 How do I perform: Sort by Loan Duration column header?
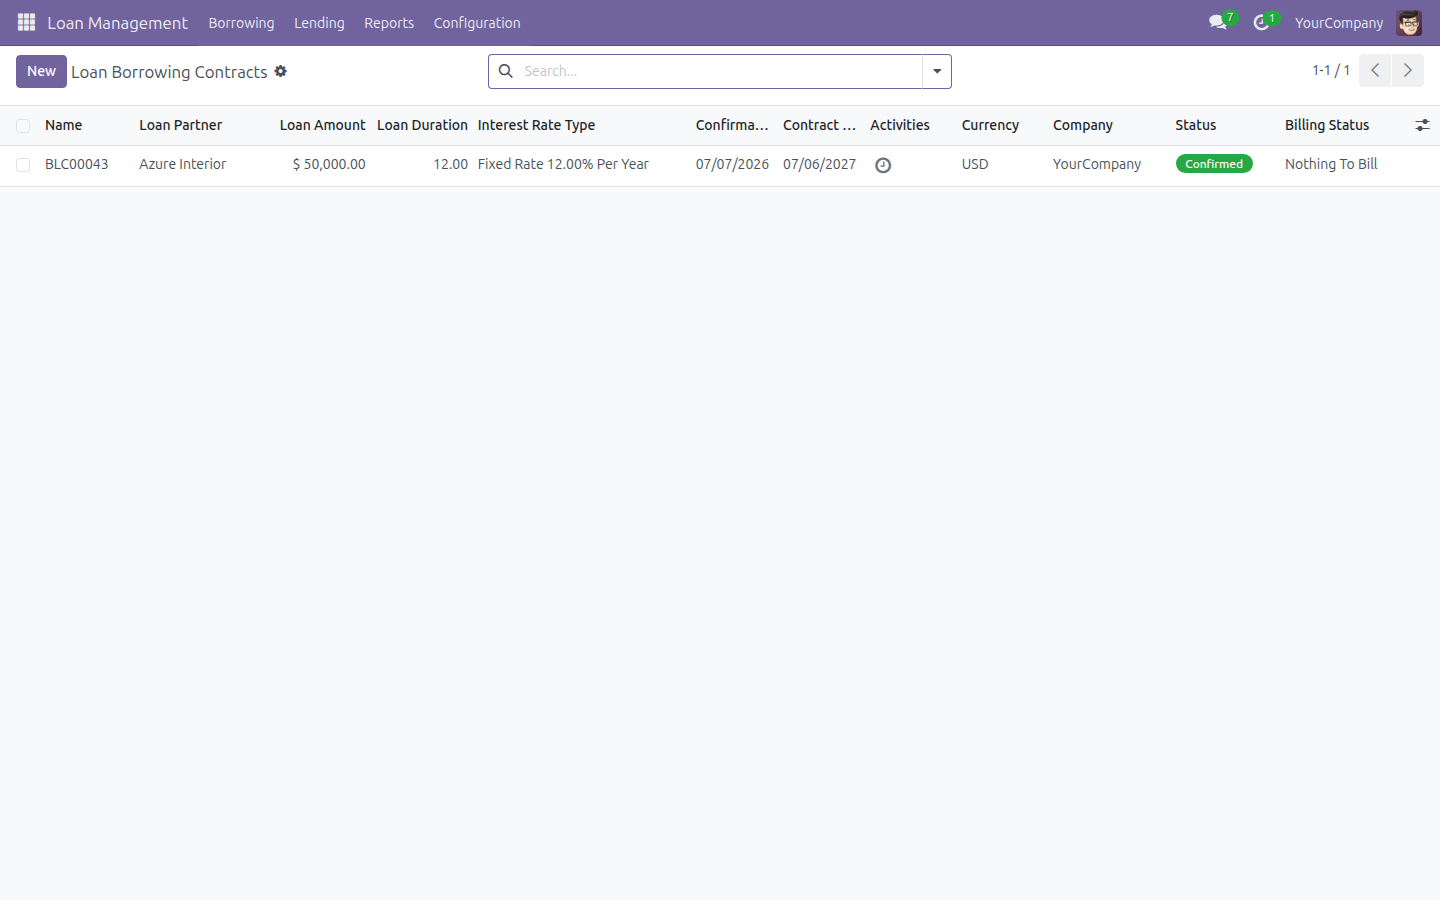pyautogui.click(x=422, y=125)
